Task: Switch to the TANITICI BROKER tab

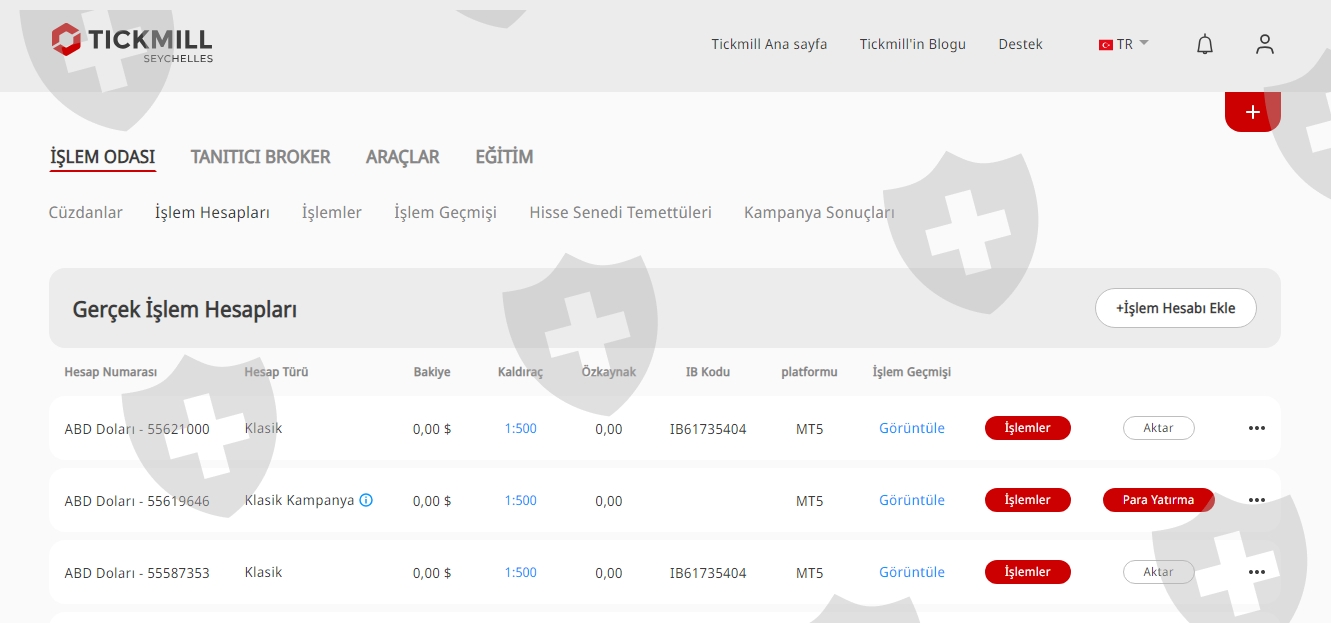Action: tap(260, 157)
